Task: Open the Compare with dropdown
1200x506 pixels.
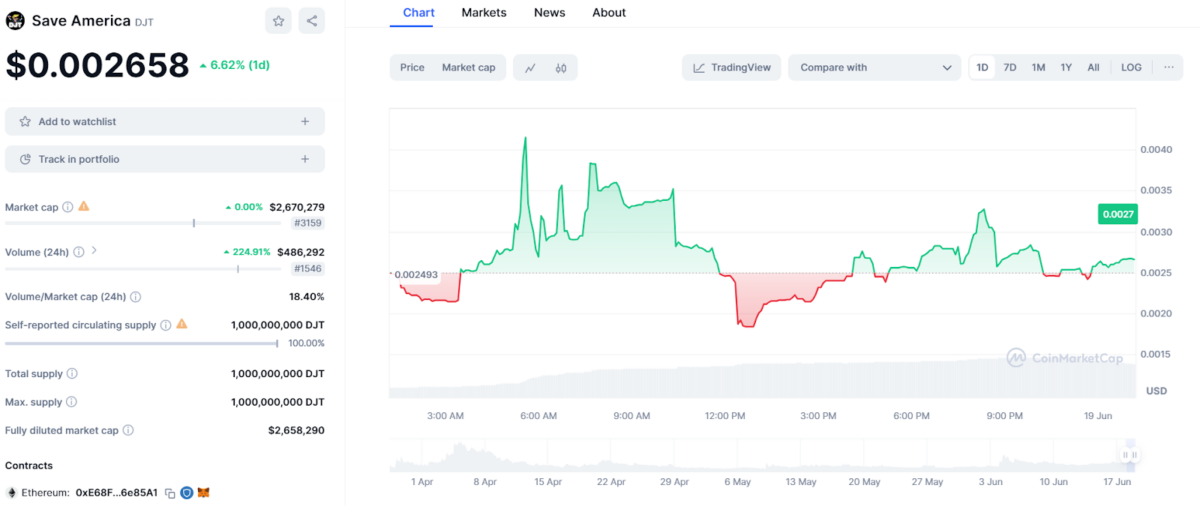Action: (875, 67)
